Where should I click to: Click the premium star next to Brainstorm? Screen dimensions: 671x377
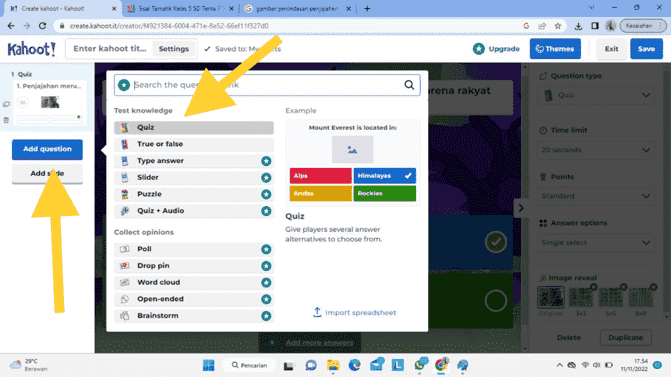[x=266, y=316]
